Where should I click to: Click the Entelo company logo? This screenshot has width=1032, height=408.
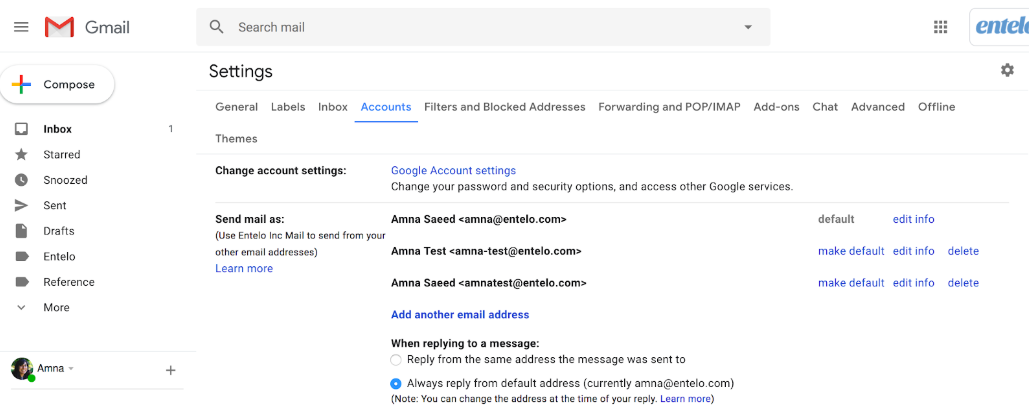[x=1000, y=26]
